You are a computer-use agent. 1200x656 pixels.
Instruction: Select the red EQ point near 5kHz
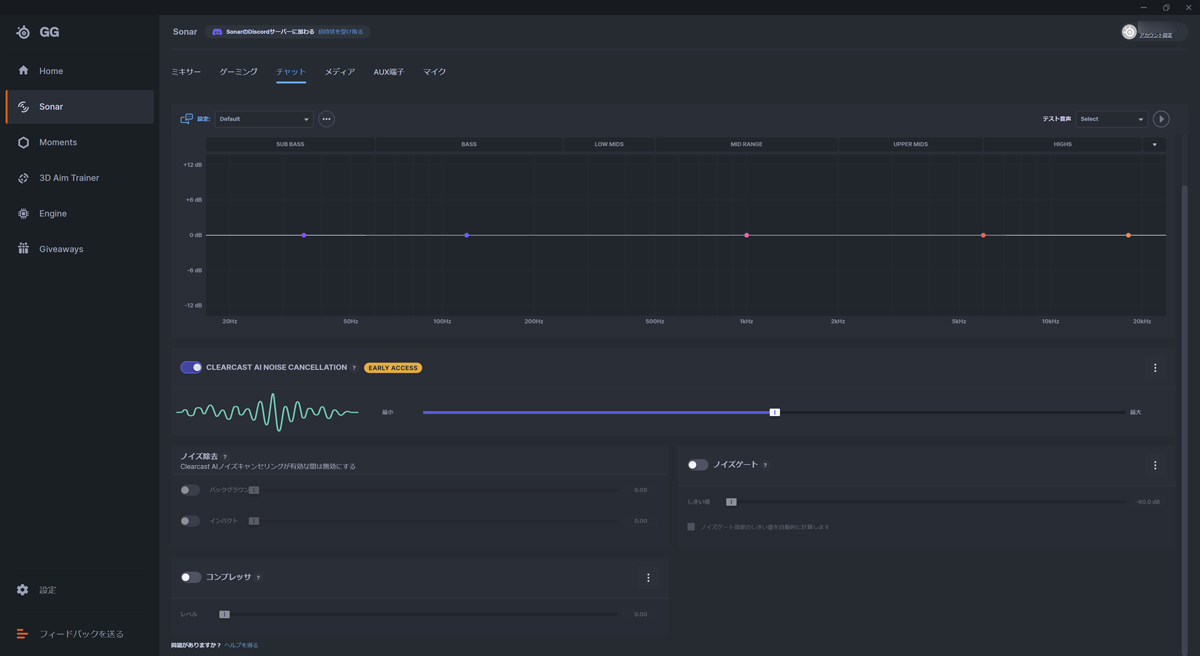click(983, 235)
